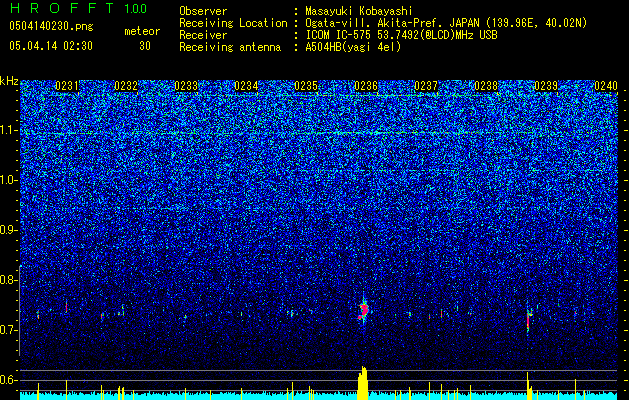
Task: Click the kHz axis unit label
Action: pyautogui.click(x=9, y=81)
